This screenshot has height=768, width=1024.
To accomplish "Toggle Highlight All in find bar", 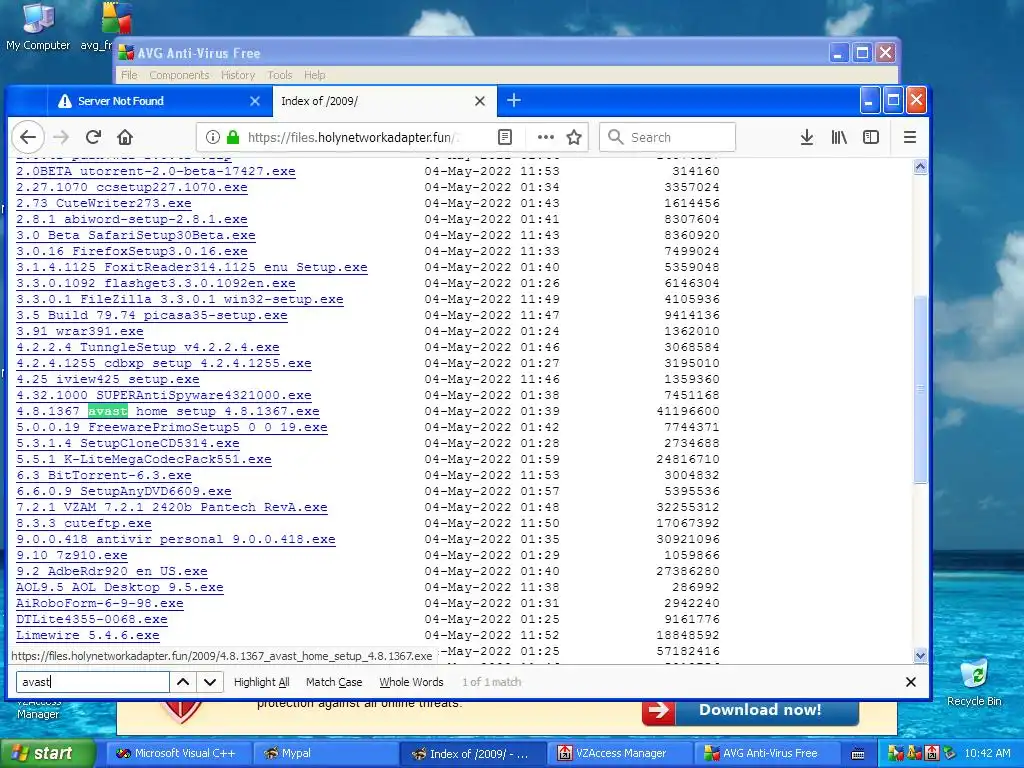I will (x=261, y=682).
